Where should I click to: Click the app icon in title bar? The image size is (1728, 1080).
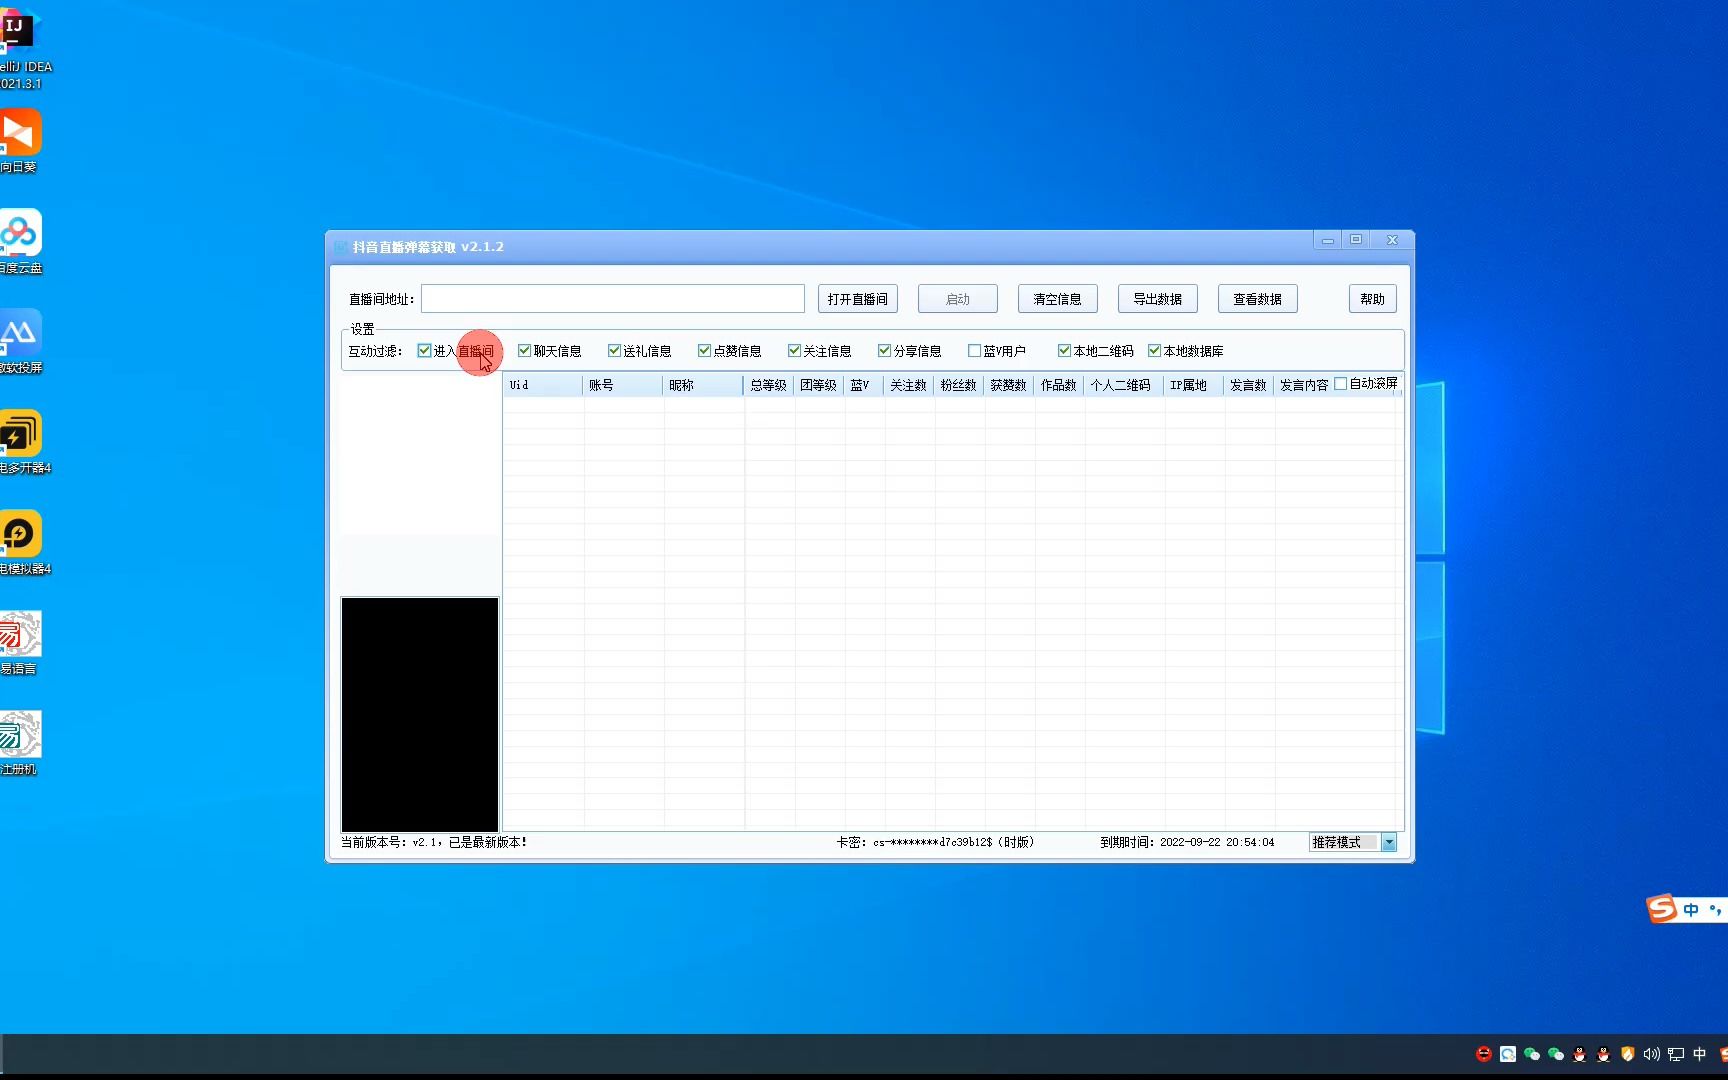[340, 247]
